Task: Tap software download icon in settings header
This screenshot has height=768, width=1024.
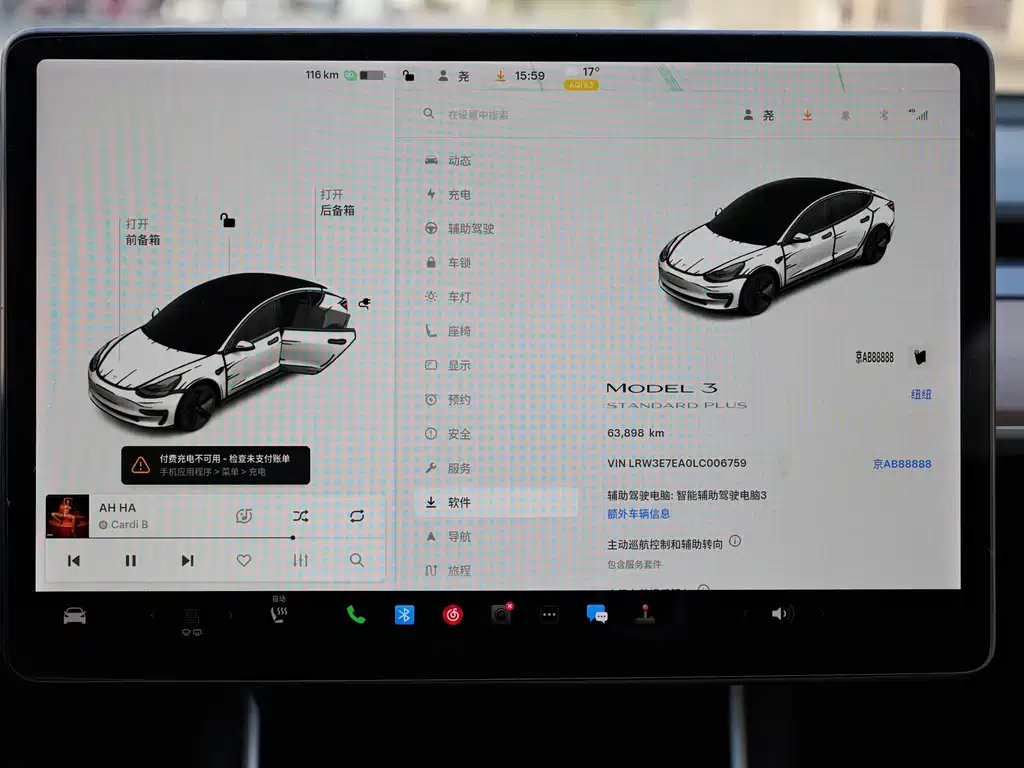Action: (808, 115)
